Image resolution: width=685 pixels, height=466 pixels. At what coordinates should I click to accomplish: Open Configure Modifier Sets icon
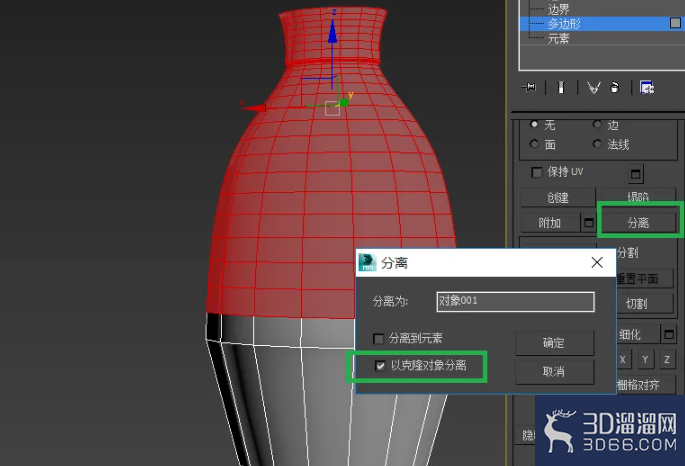pyautogui.click(x=647, y=87)
